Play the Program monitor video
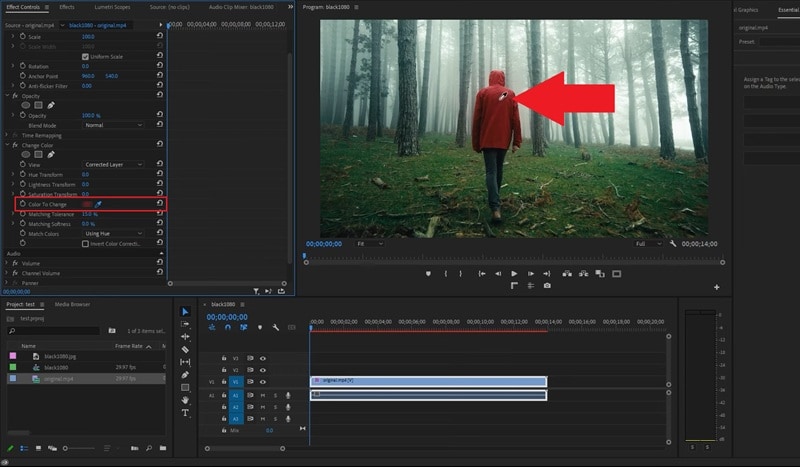The height and width of the screenshot is (467, 800). pos(514,274)
